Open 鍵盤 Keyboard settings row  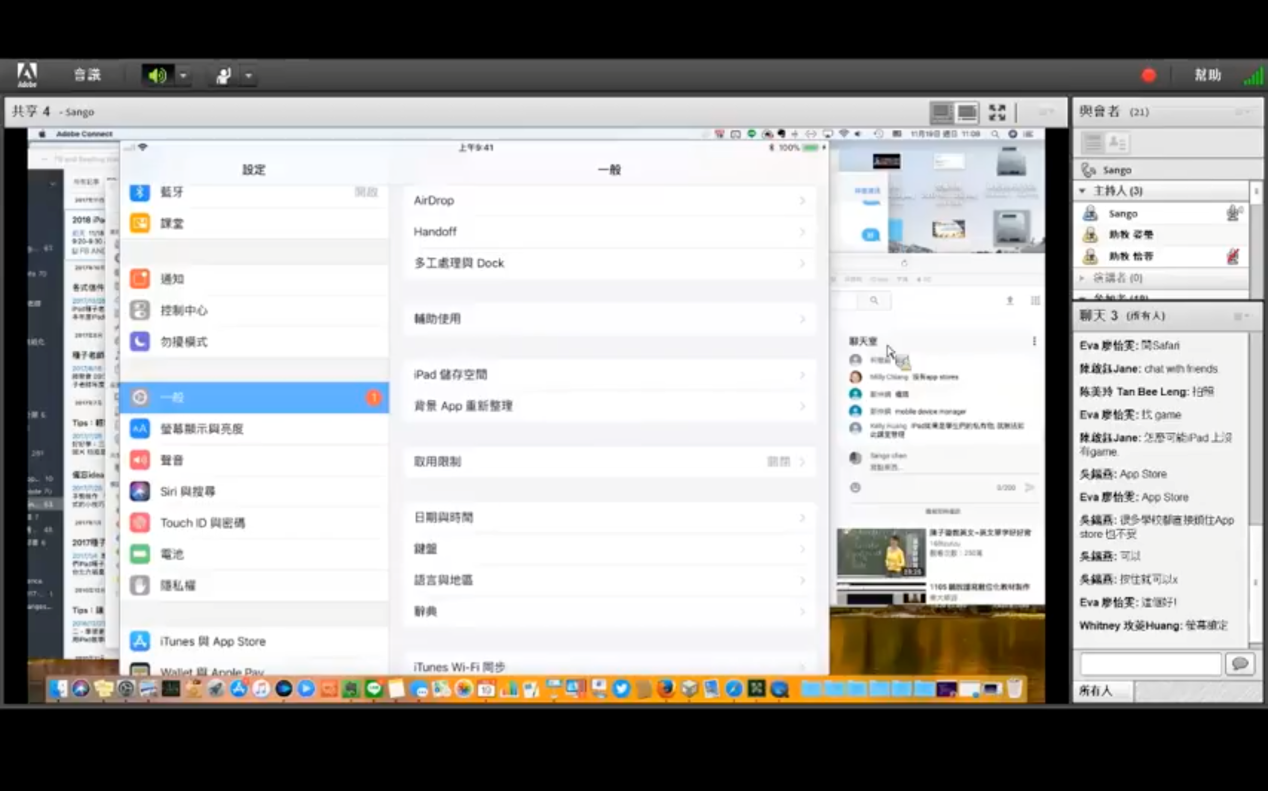[x=609, y=549]
